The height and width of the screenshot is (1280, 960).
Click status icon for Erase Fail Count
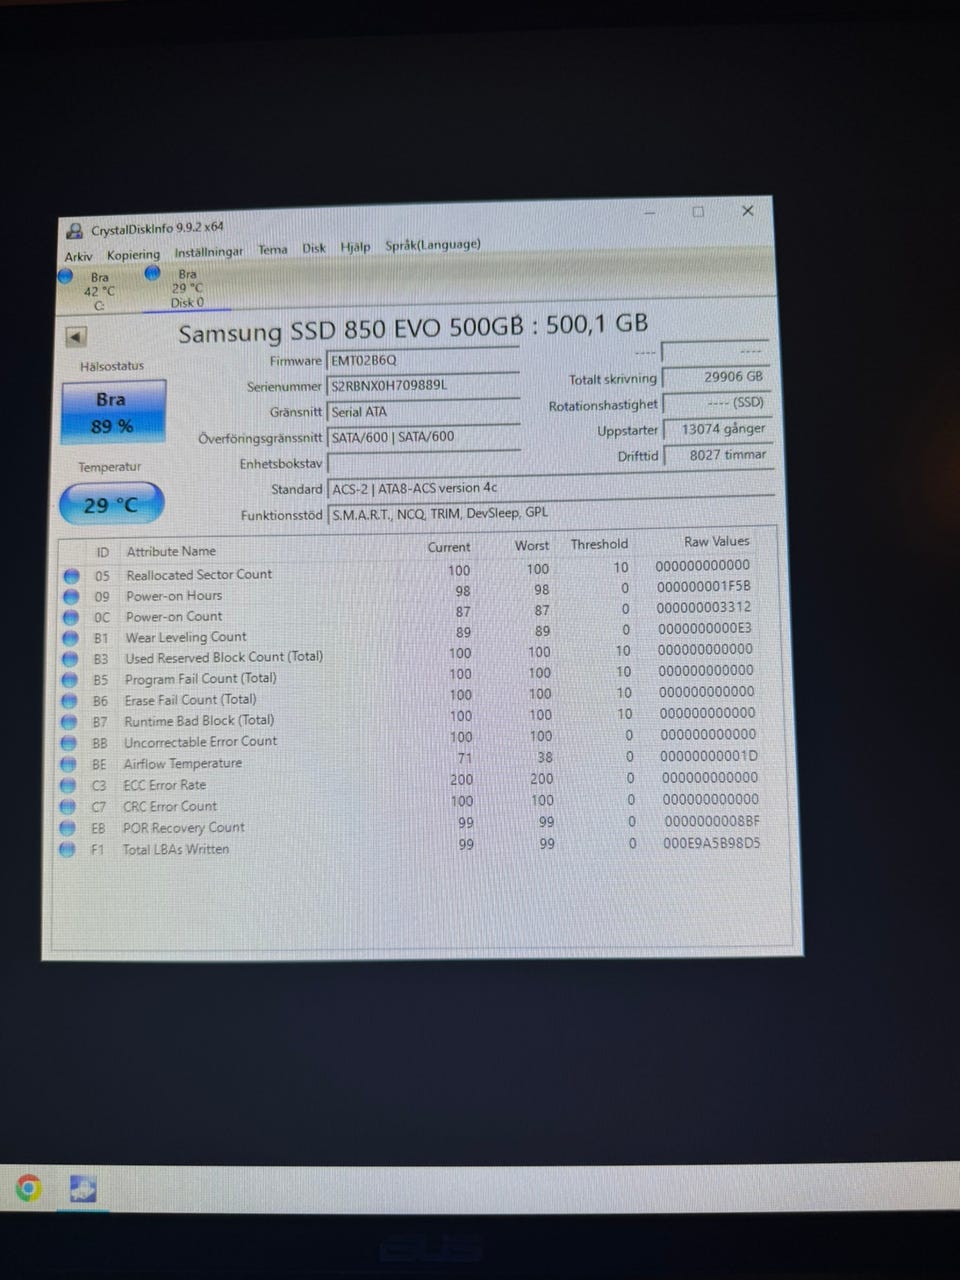(69, 701)
